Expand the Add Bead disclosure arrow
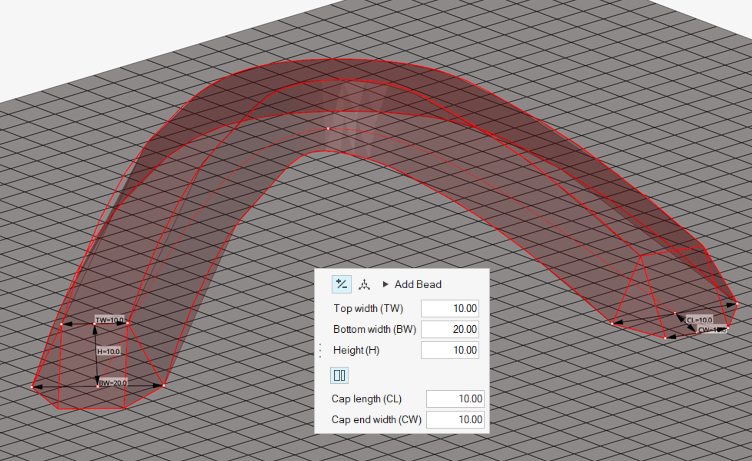Screen dimensions: 752x461 point(386,284)
